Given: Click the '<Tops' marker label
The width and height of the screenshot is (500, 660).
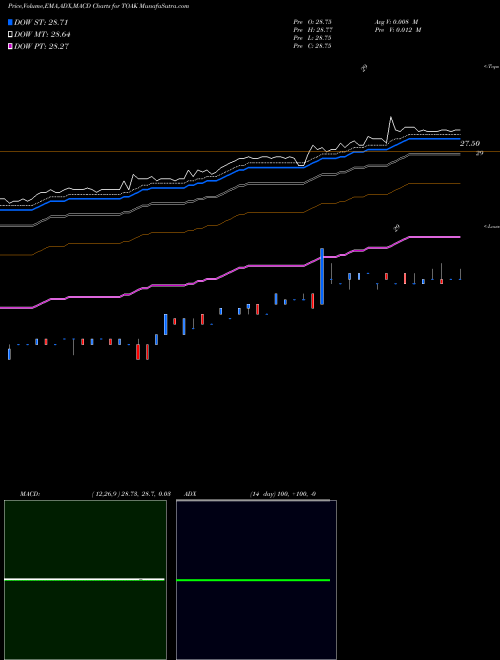Looking at the screenshot, I should (x=491, y=67).
